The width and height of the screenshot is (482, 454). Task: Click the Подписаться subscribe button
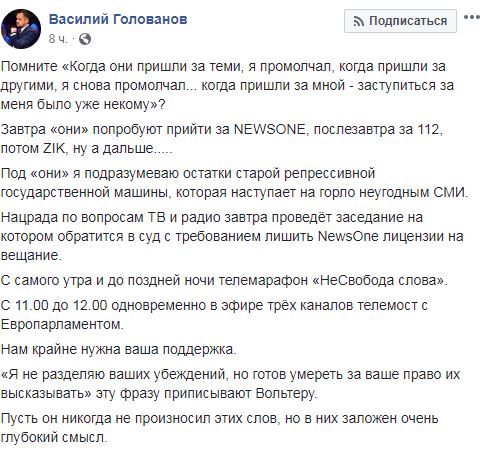(x=400, y=21)
